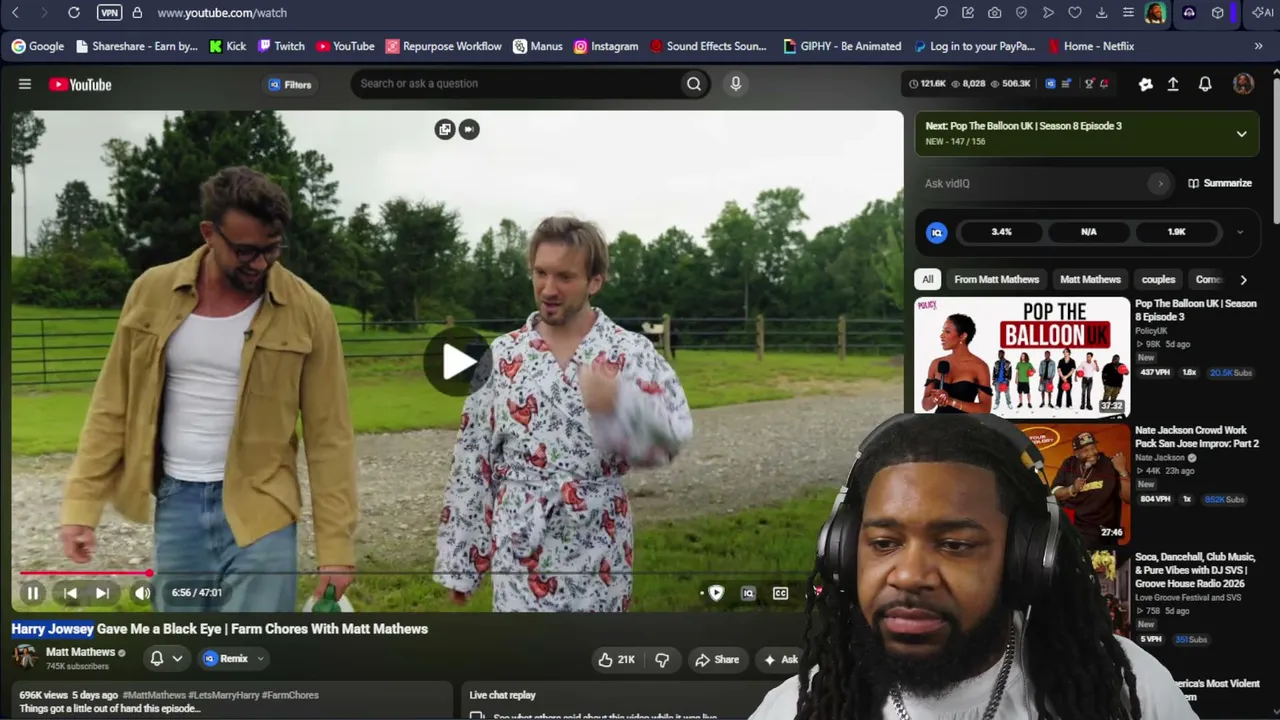Open the miniplayer icon atop the video
Viewport: 1280px width, 720px height.
pyautogui.click(x=445, y=129)
